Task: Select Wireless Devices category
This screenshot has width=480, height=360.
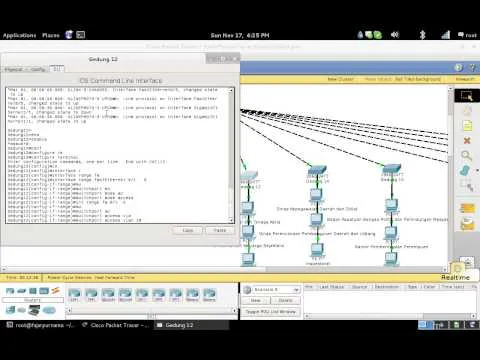Action: click(x=44, y=291)
